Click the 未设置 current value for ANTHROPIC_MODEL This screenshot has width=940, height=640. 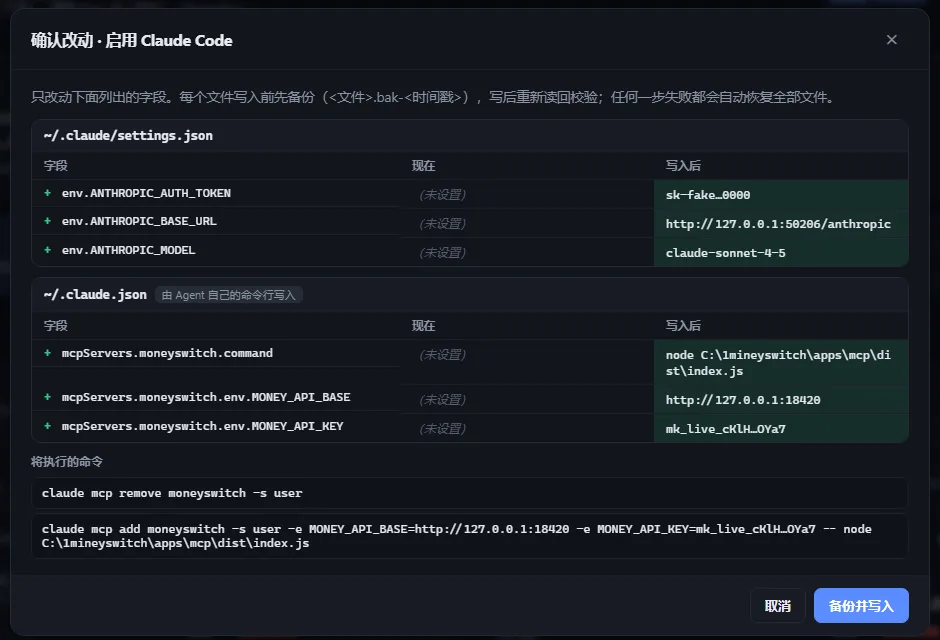coord(442,253)
